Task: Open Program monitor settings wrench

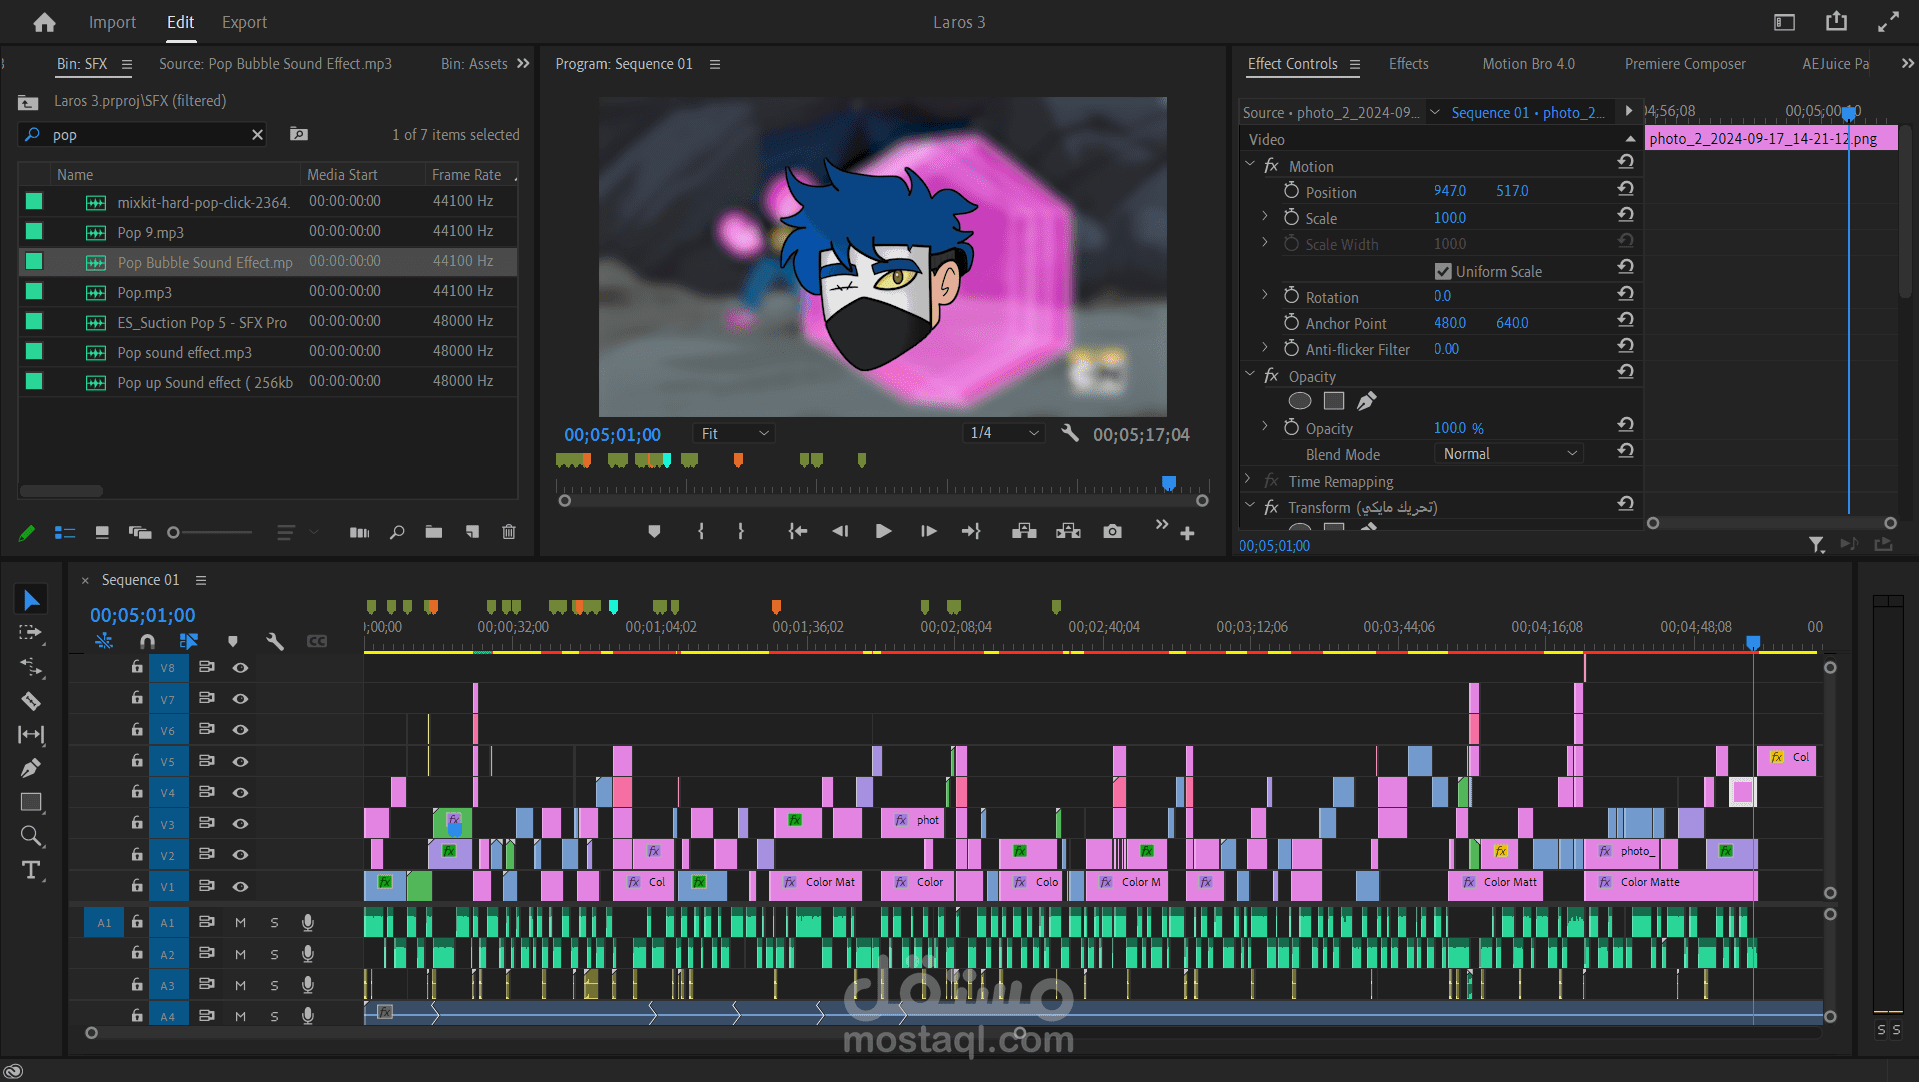Action: pos(1070,433)
